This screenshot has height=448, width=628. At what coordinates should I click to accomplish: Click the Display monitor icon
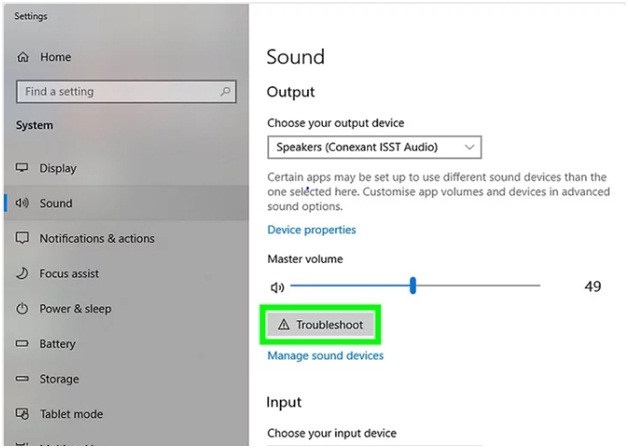[22, 168]
